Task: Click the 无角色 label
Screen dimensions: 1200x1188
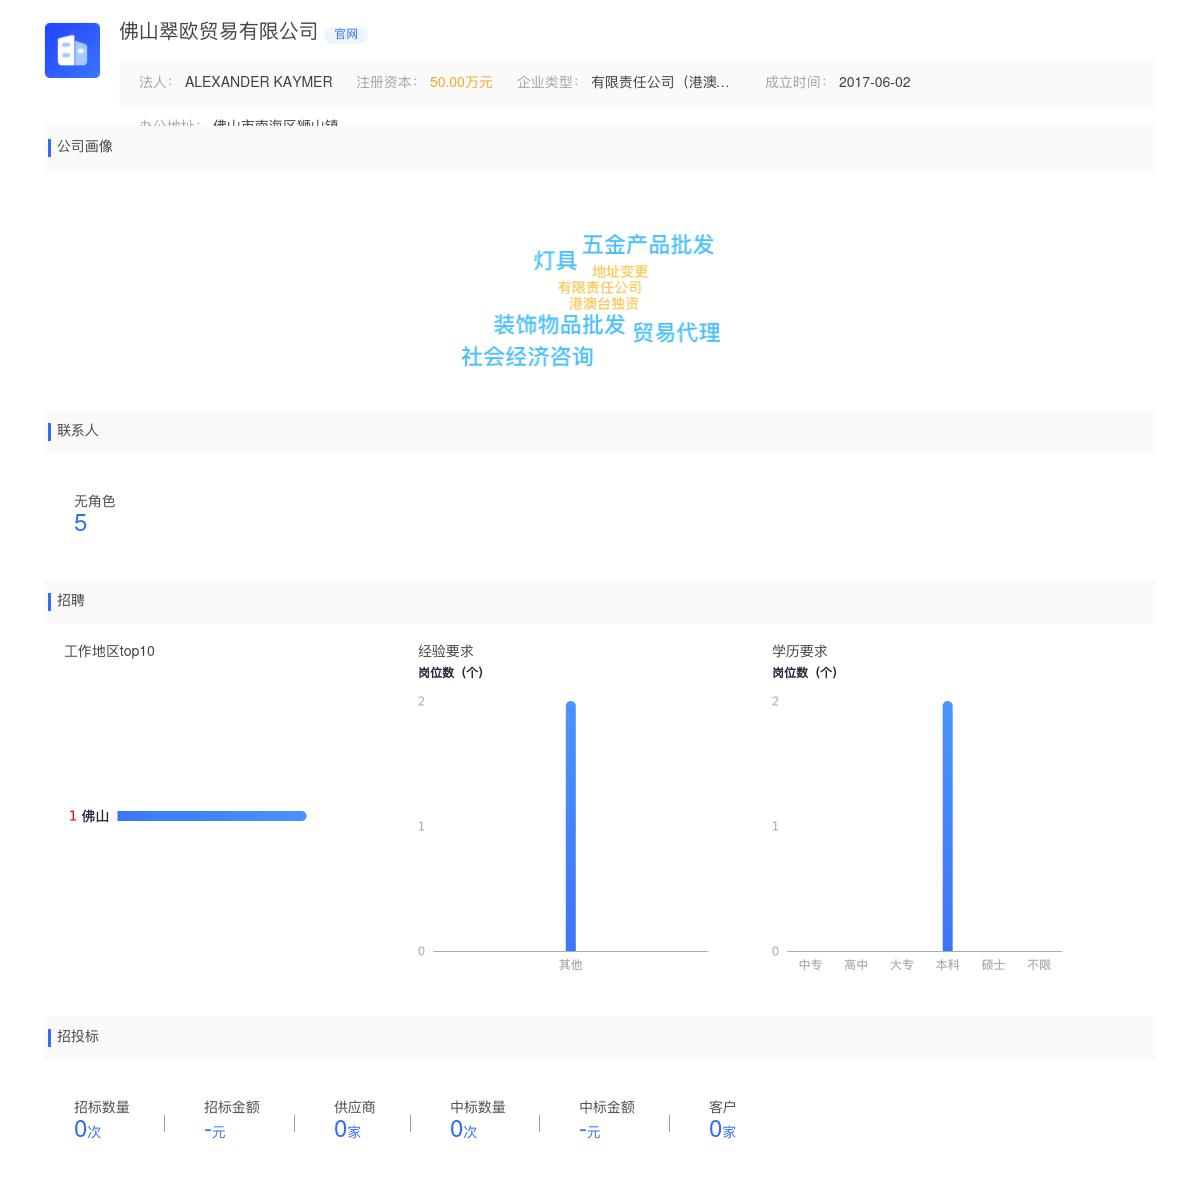Action: (x=95, y=501)
